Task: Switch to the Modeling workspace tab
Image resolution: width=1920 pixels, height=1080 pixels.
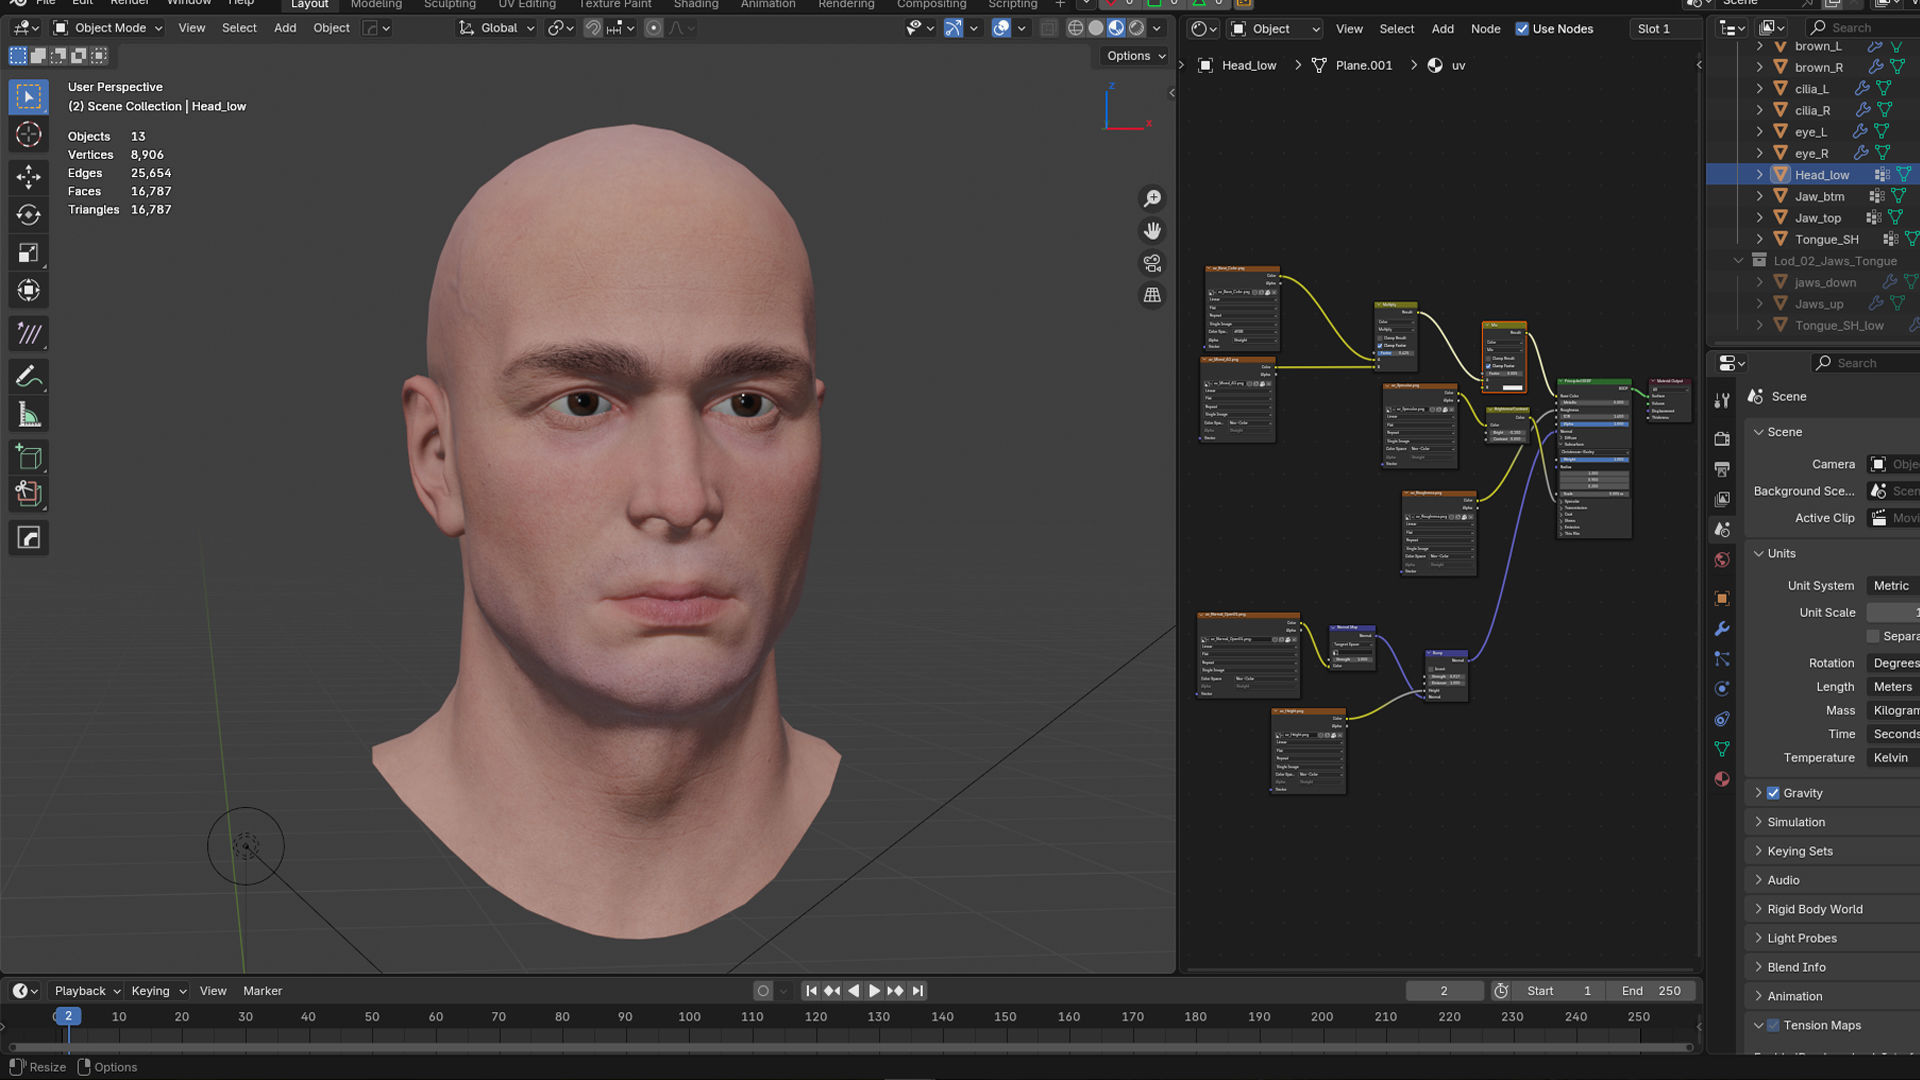Action: pos(376,5)
